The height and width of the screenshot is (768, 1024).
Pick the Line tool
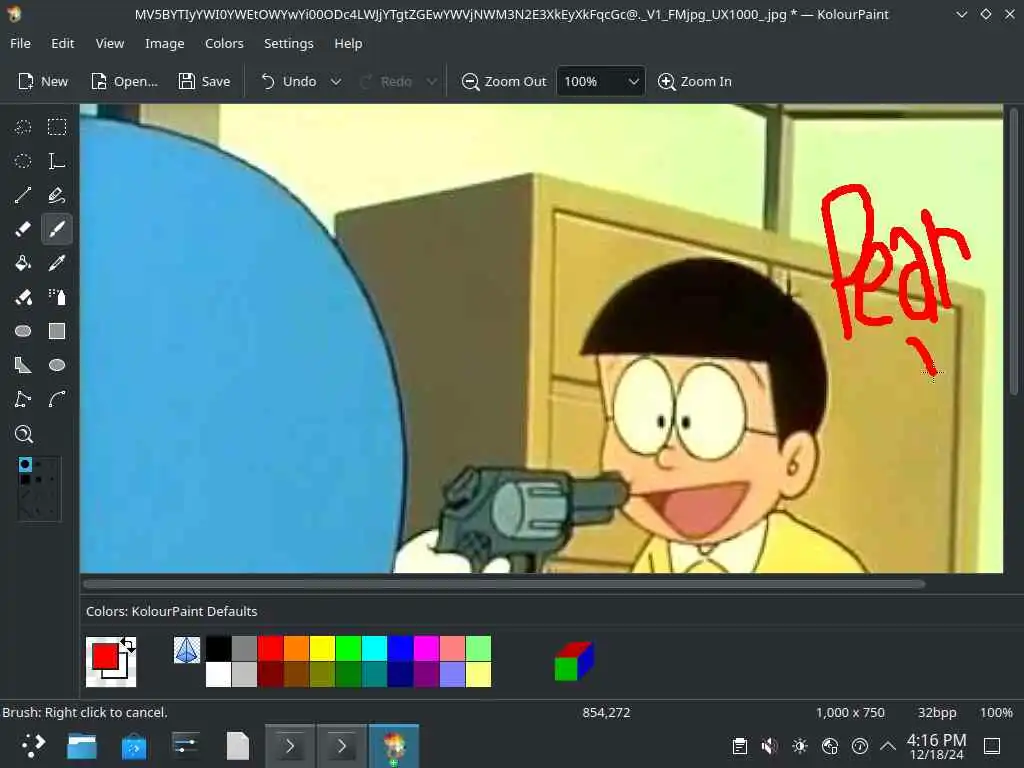[x=23, y=195]
